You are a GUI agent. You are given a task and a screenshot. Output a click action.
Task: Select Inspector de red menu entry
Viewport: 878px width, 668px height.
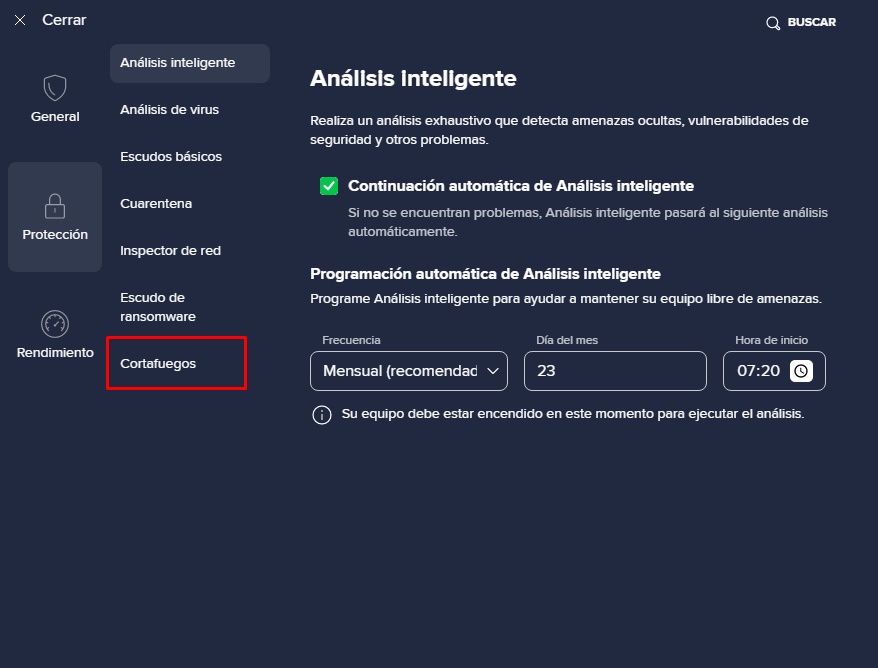tap(170, 251)
